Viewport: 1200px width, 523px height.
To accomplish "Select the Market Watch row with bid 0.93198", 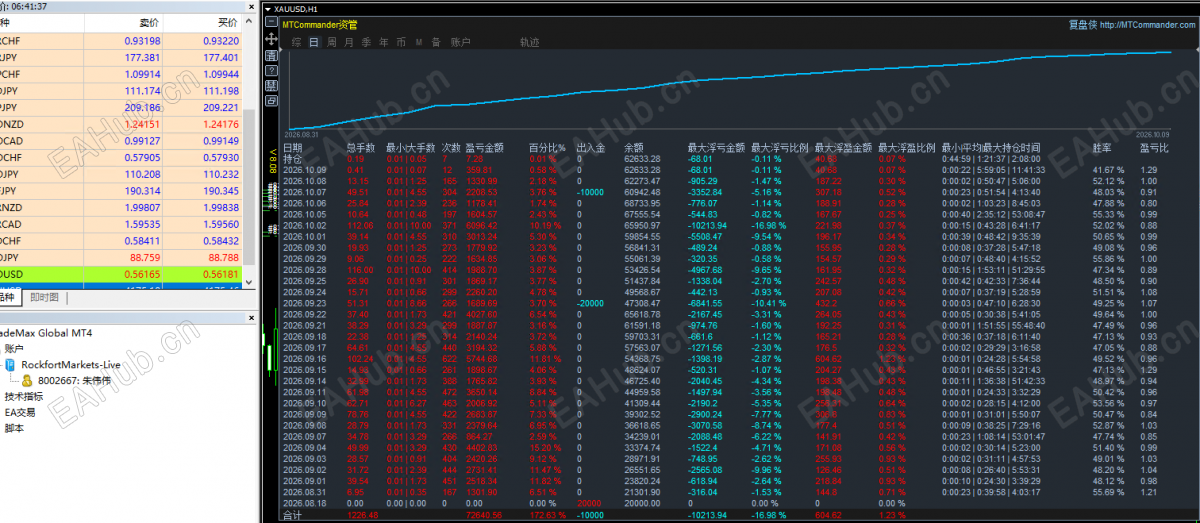I will [121, 41].
